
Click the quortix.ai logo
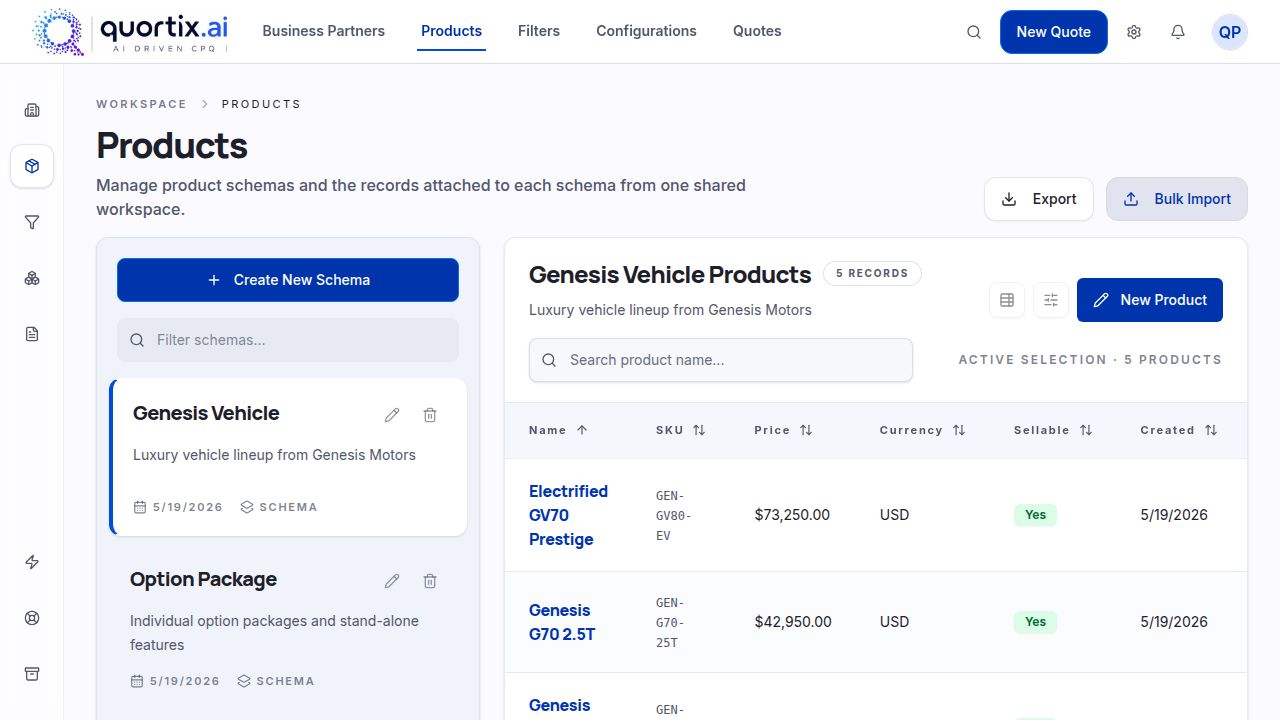[130, 32]
